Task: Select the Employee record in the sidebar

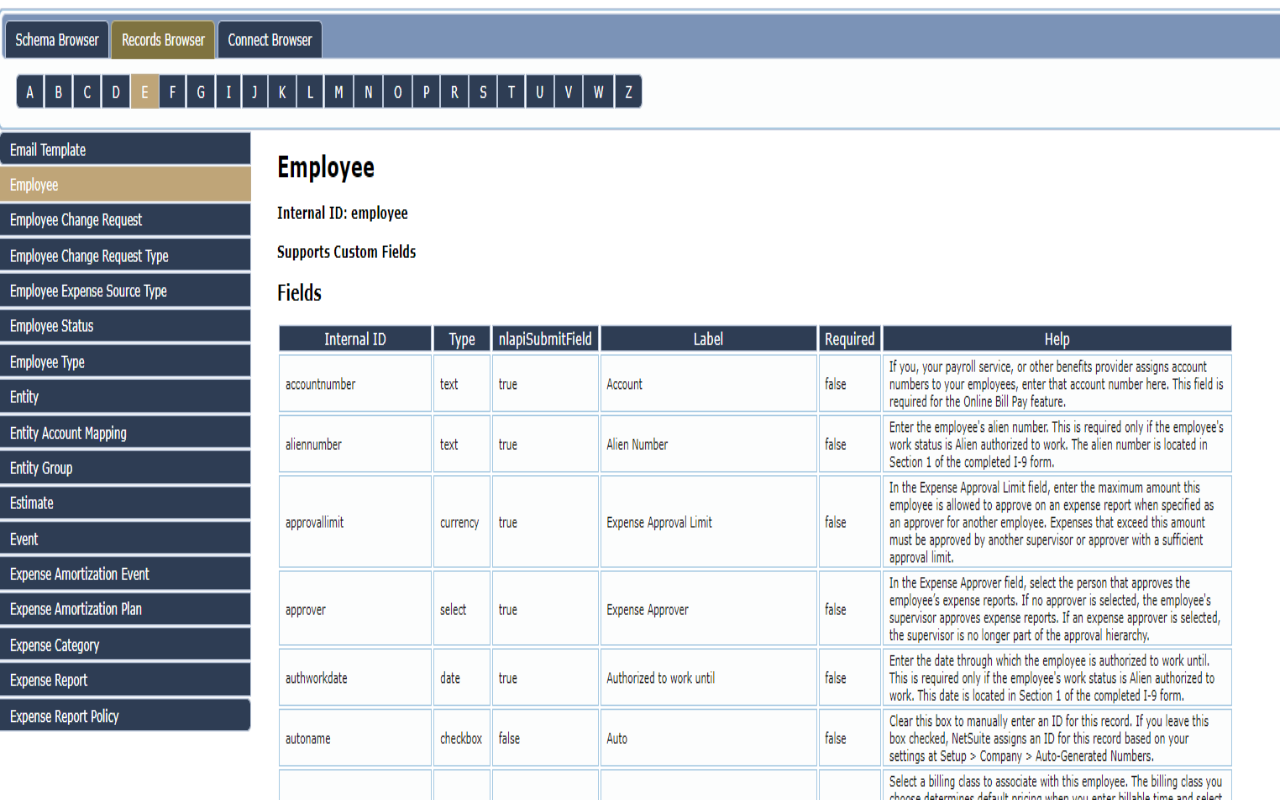Action: (125, 184)
